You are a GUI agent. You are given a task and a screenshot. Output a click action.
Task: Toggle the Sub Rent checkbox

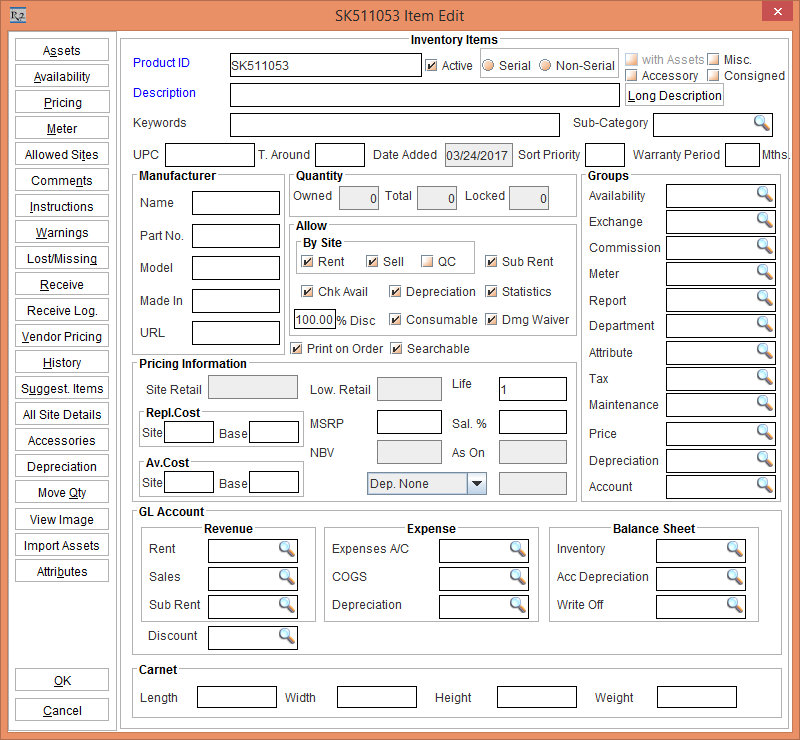[491, 261]
